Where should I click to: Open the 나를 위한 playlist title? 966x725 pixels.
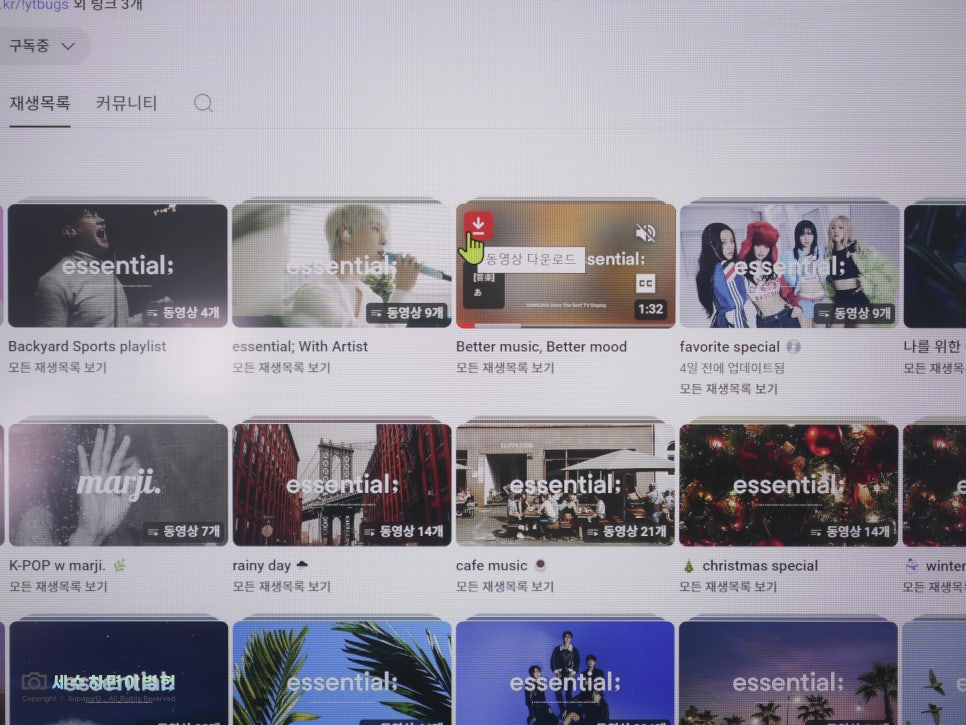click(934, 347)
